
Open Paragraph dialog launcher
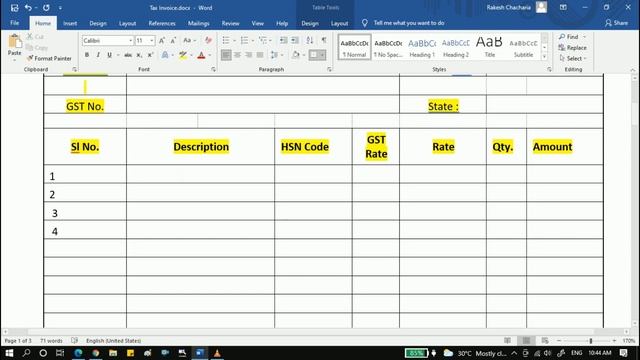329,70
